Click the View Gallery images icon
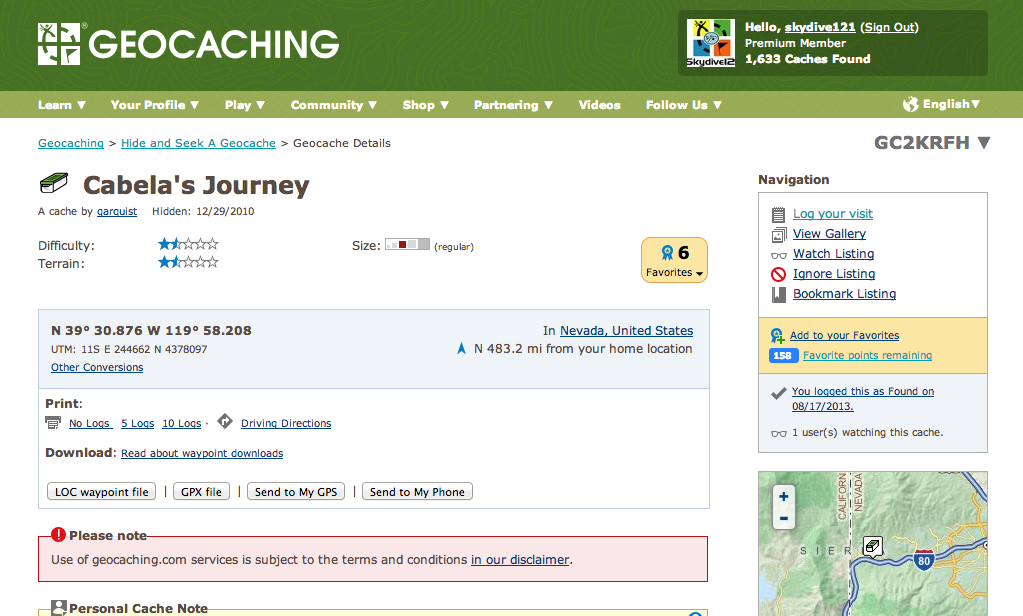 (778, 235)
